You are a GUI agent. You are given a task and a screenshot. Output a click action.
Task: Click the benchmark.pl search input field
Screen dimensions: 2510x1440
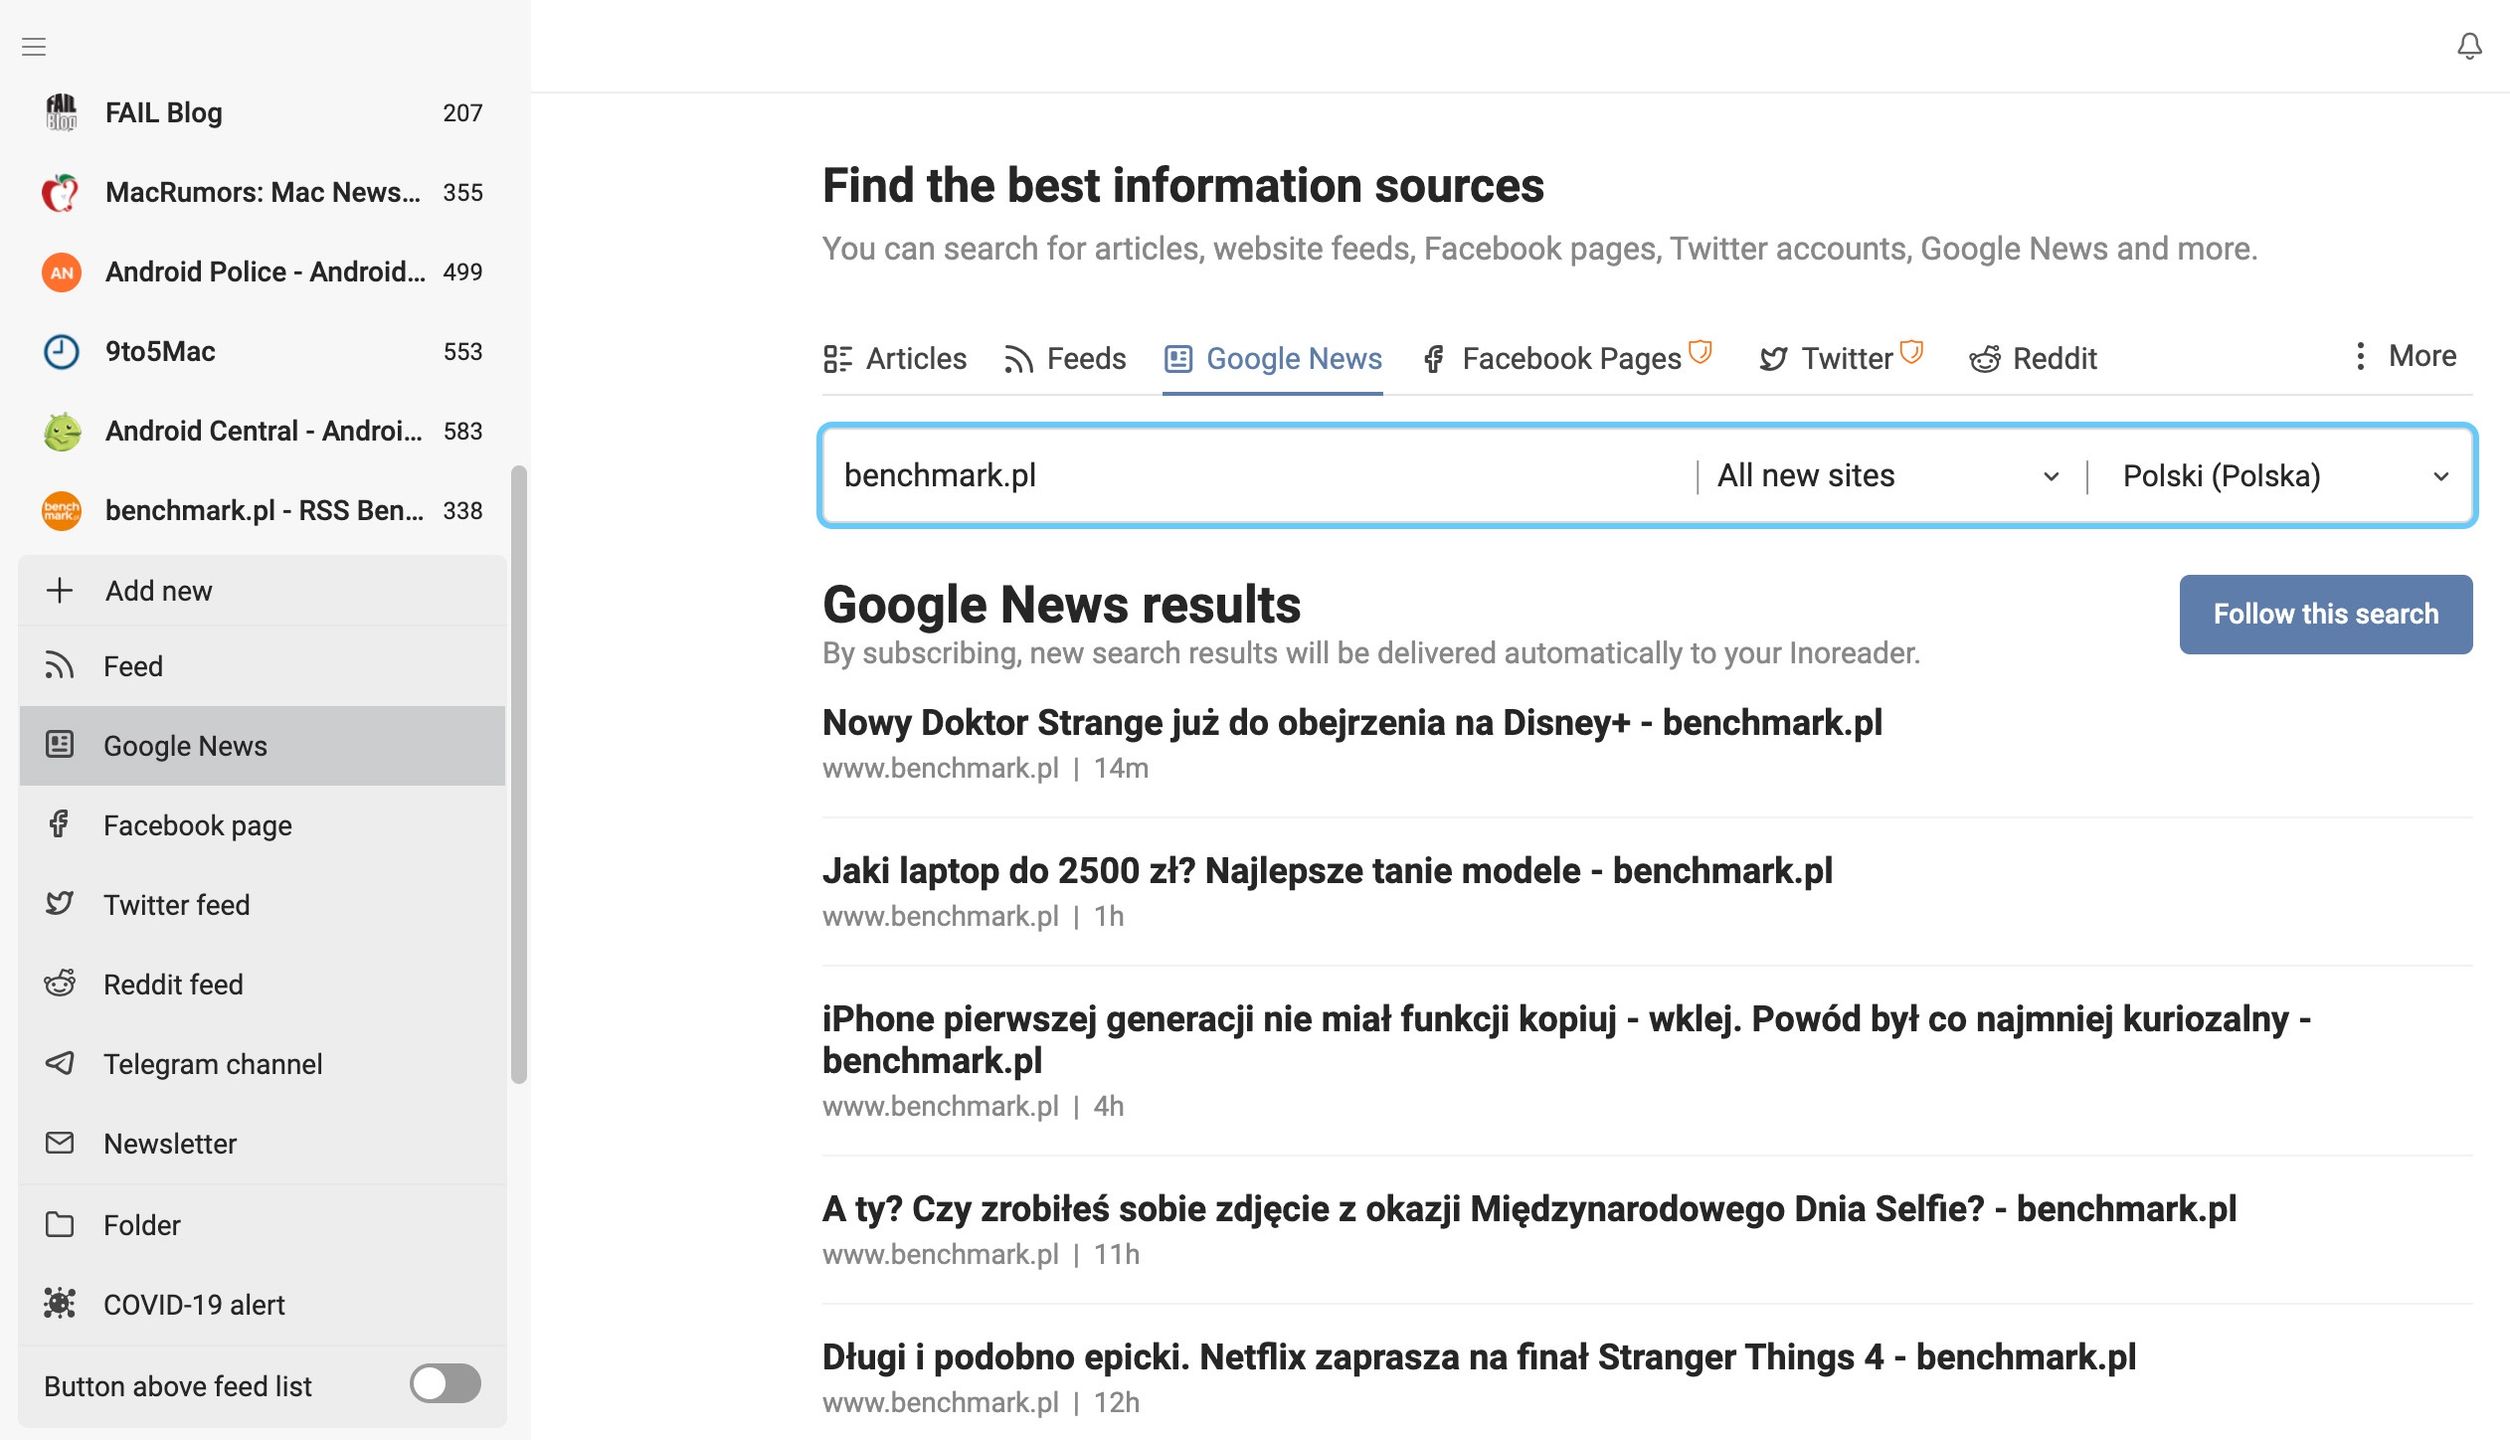coord(1260,475)
